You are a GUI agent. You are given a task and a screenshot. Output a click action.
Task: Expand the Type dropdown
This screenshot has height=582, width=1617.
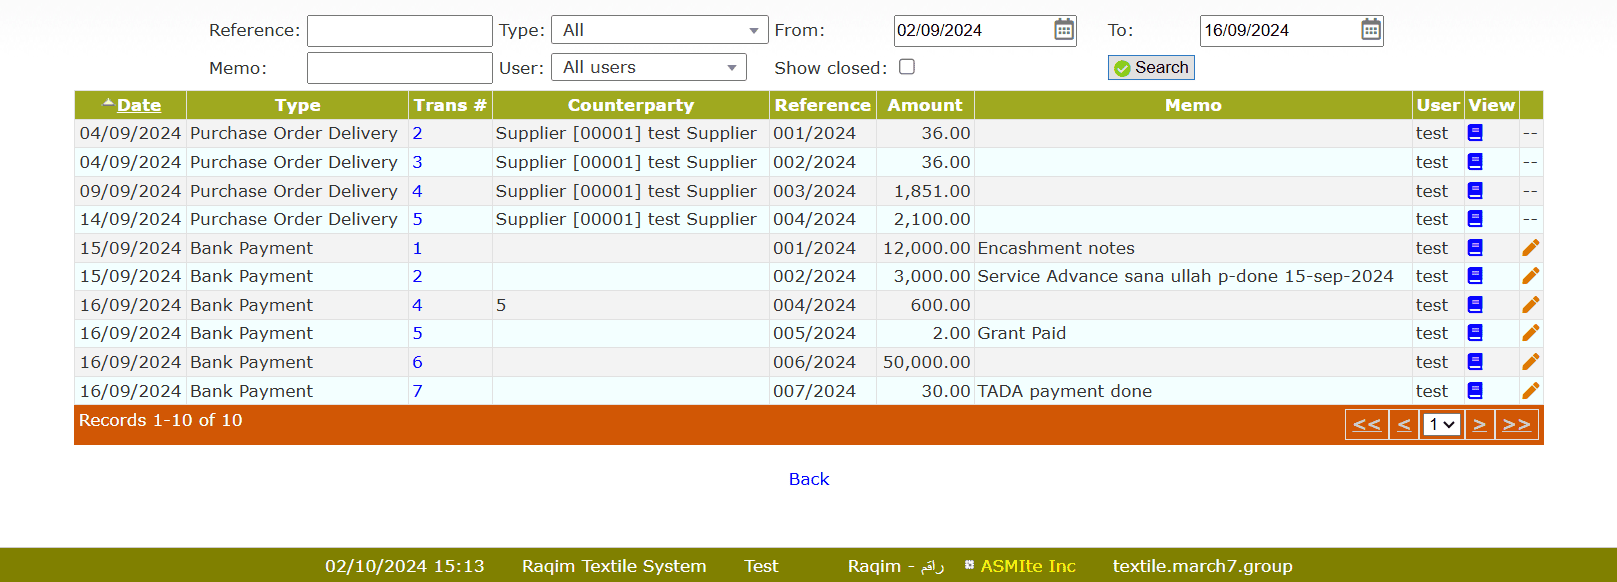tap(659, 30)
